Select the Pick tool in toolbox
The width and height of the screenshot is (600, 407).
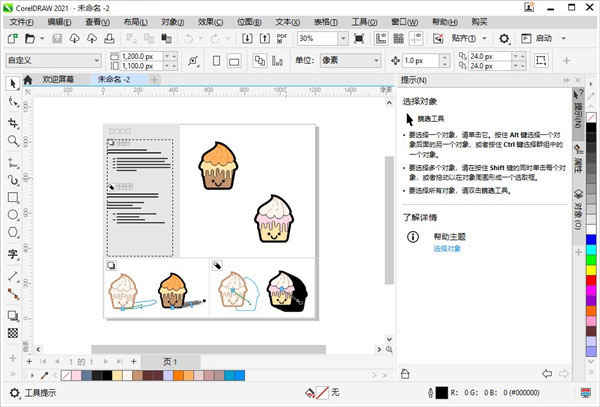13,83
